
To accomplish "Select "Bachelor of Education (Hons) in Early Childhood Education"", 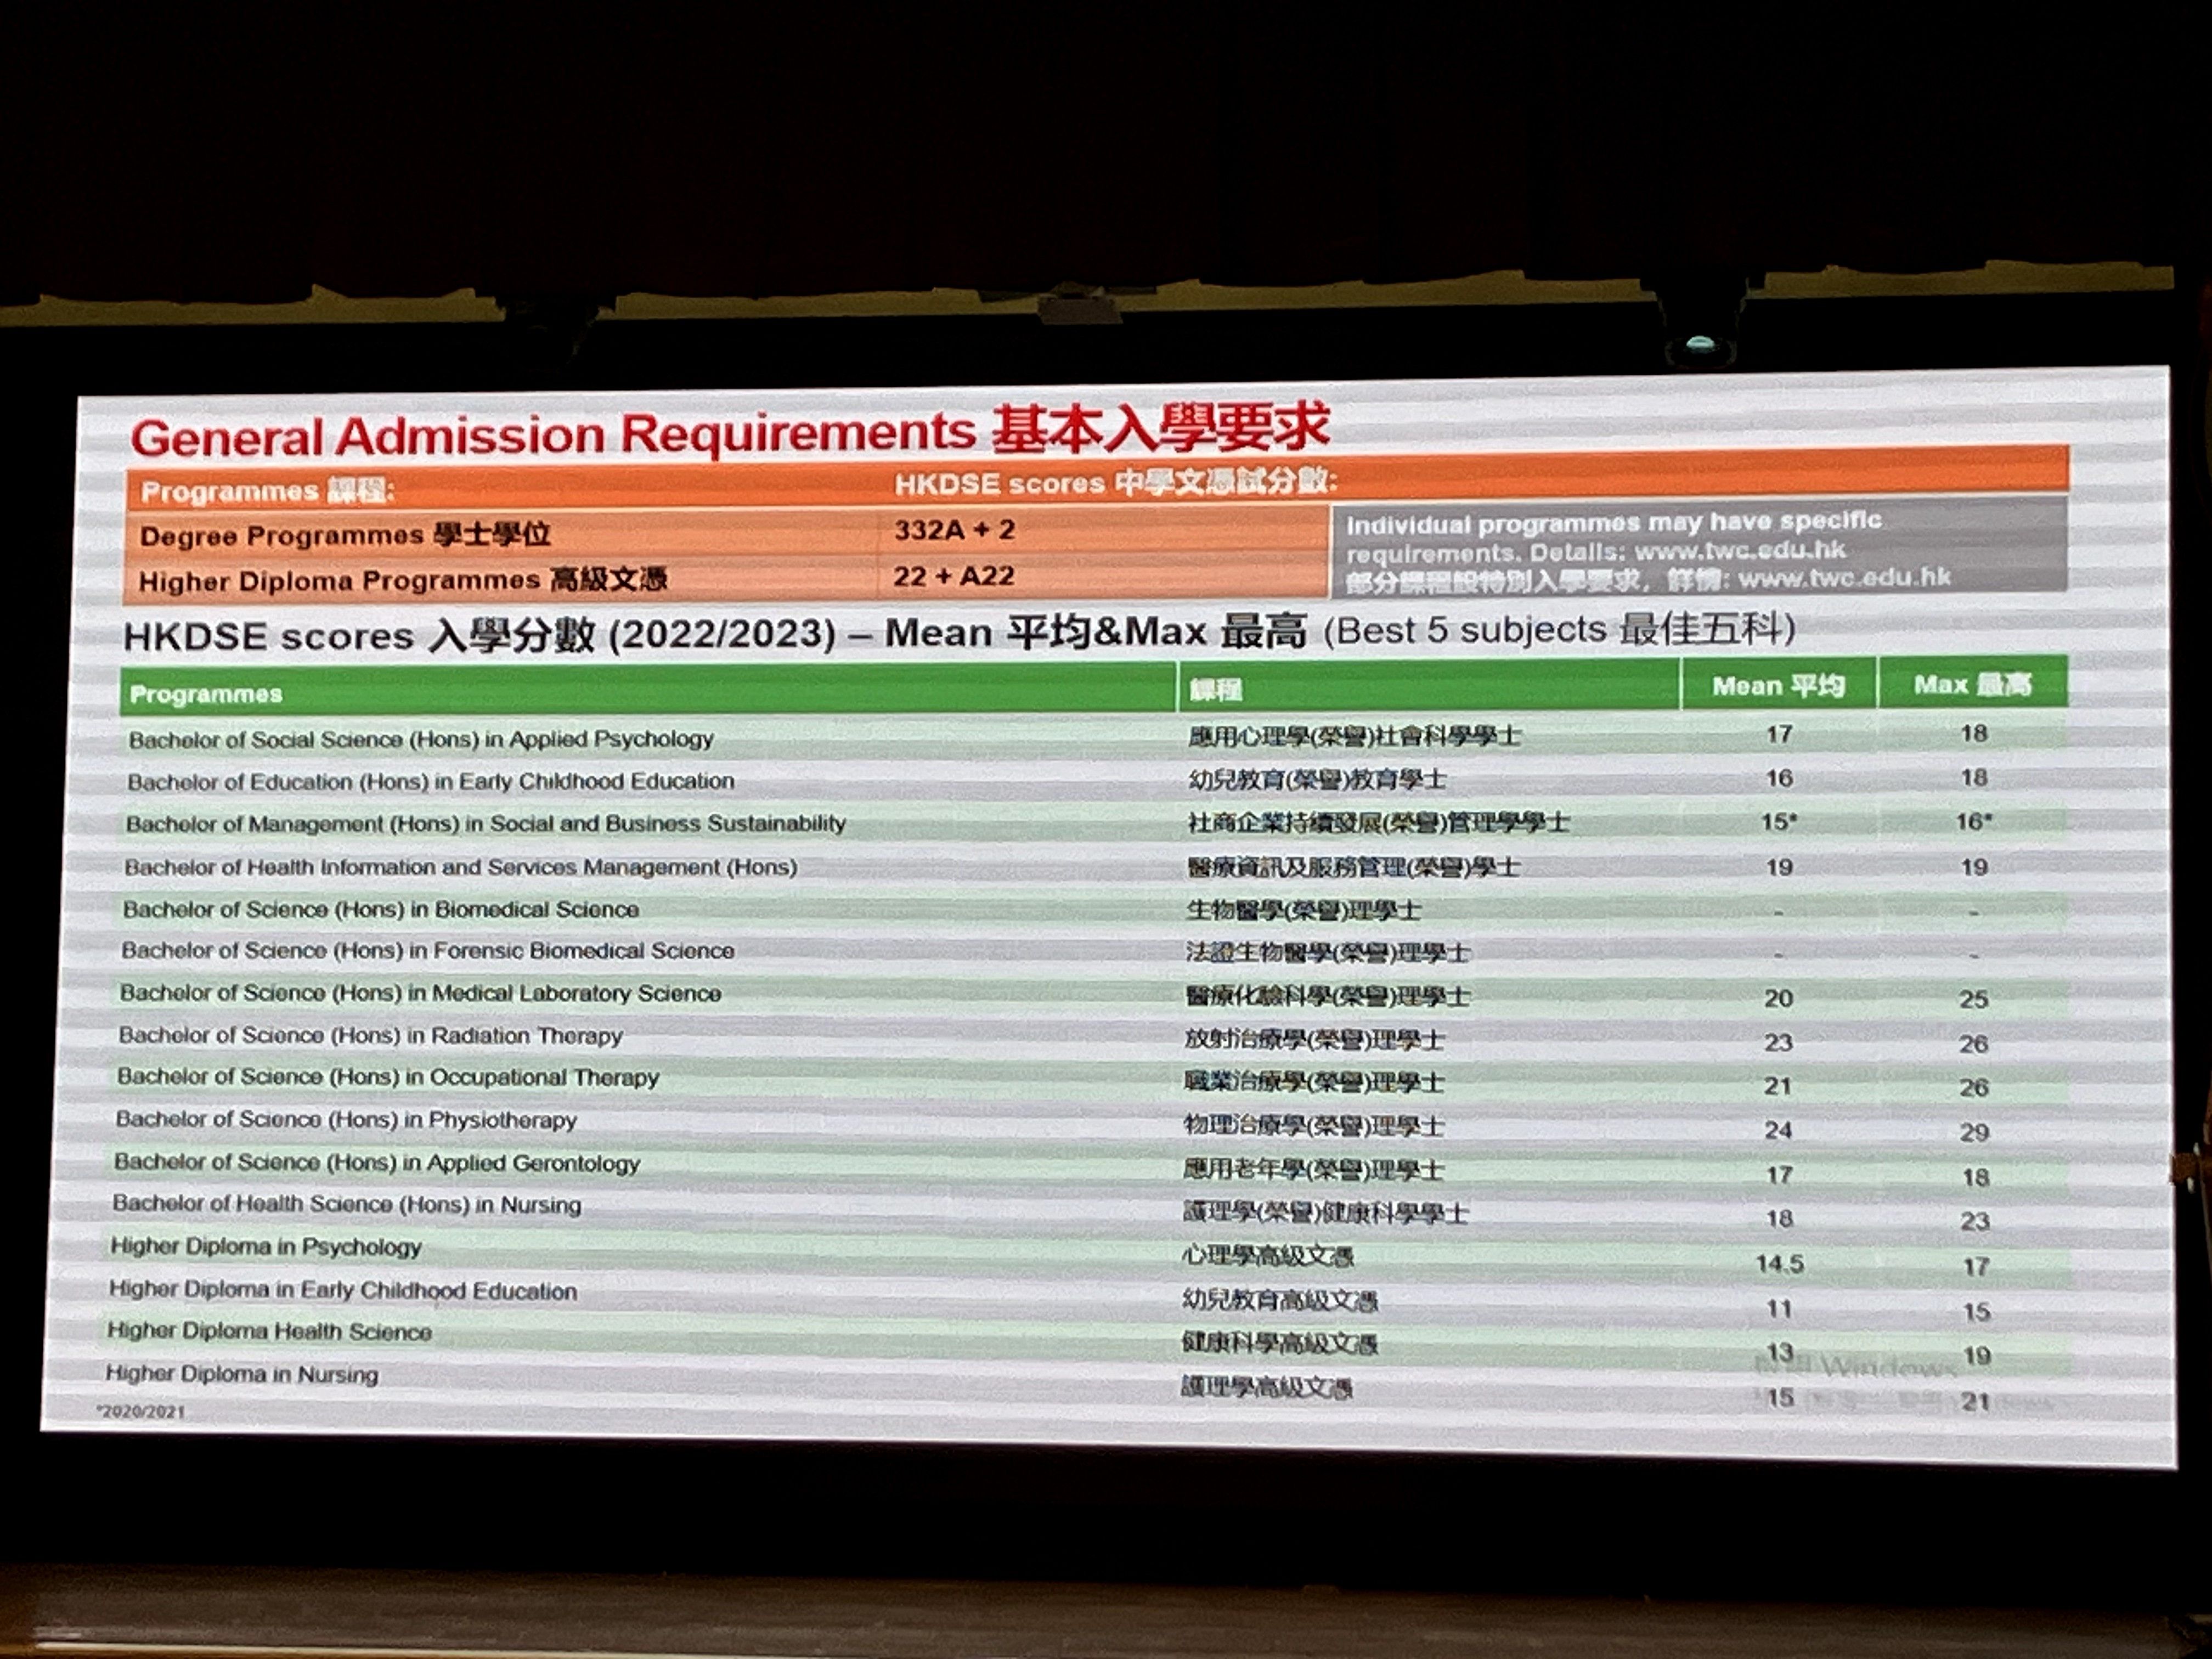I will pyautogui.click(x=431, y=781).
